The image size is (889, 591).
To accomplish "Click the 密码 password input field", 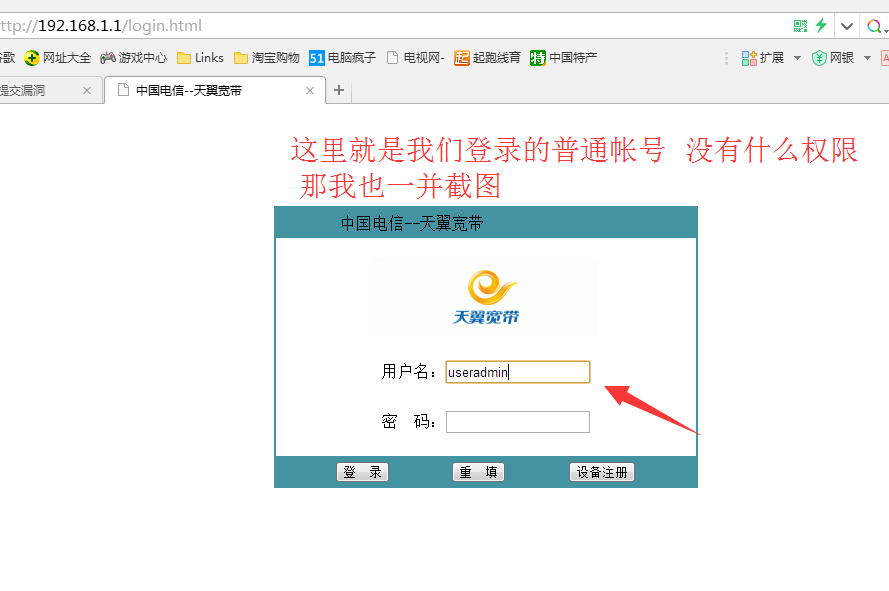I will pyautogui.click(x=518, y=422).
